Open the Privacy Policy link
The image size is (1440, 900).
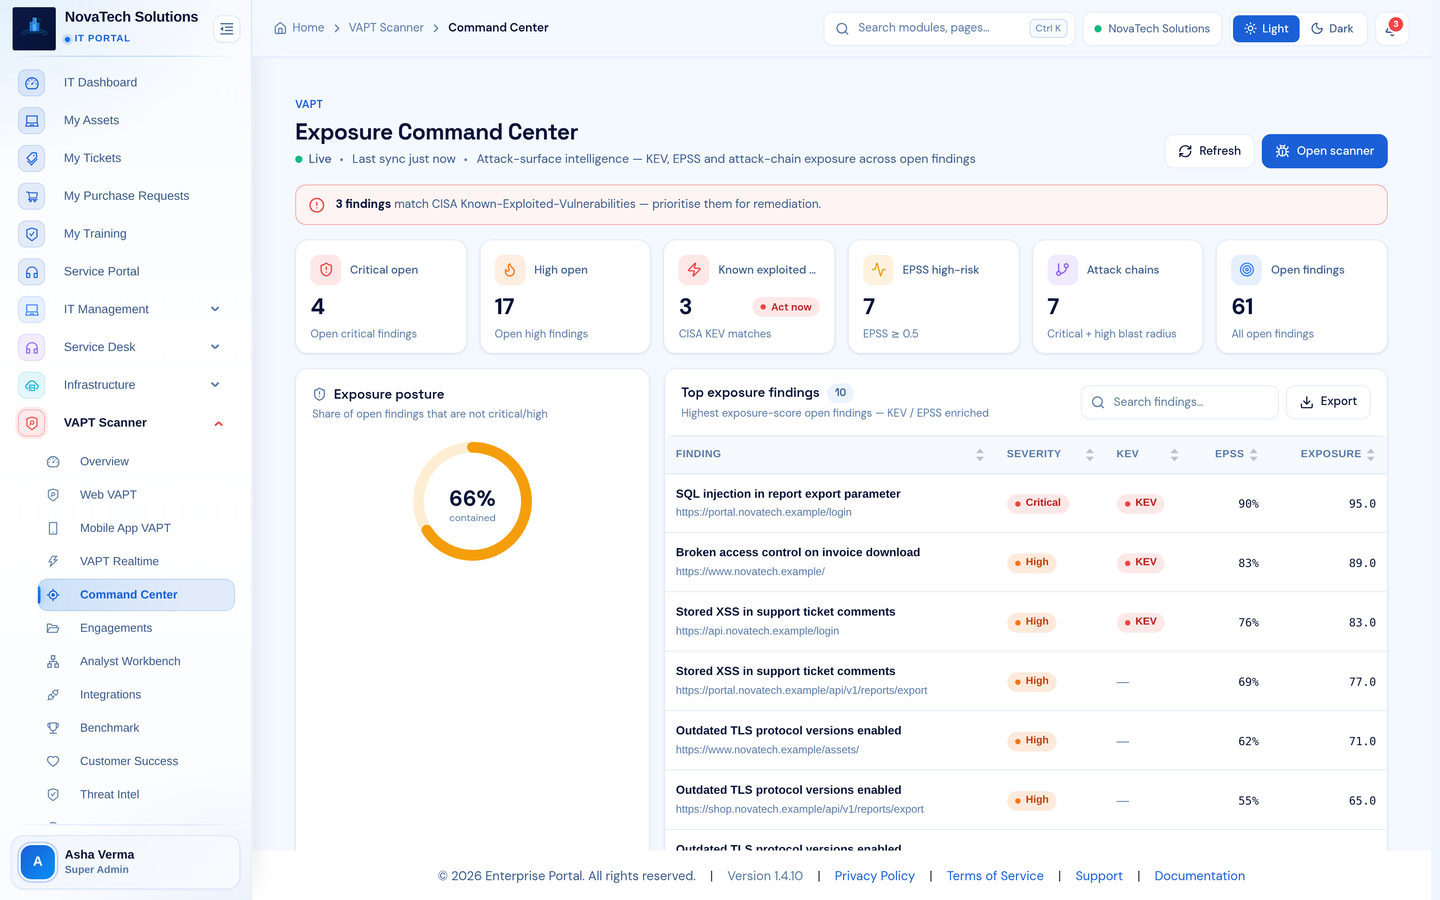875,876
